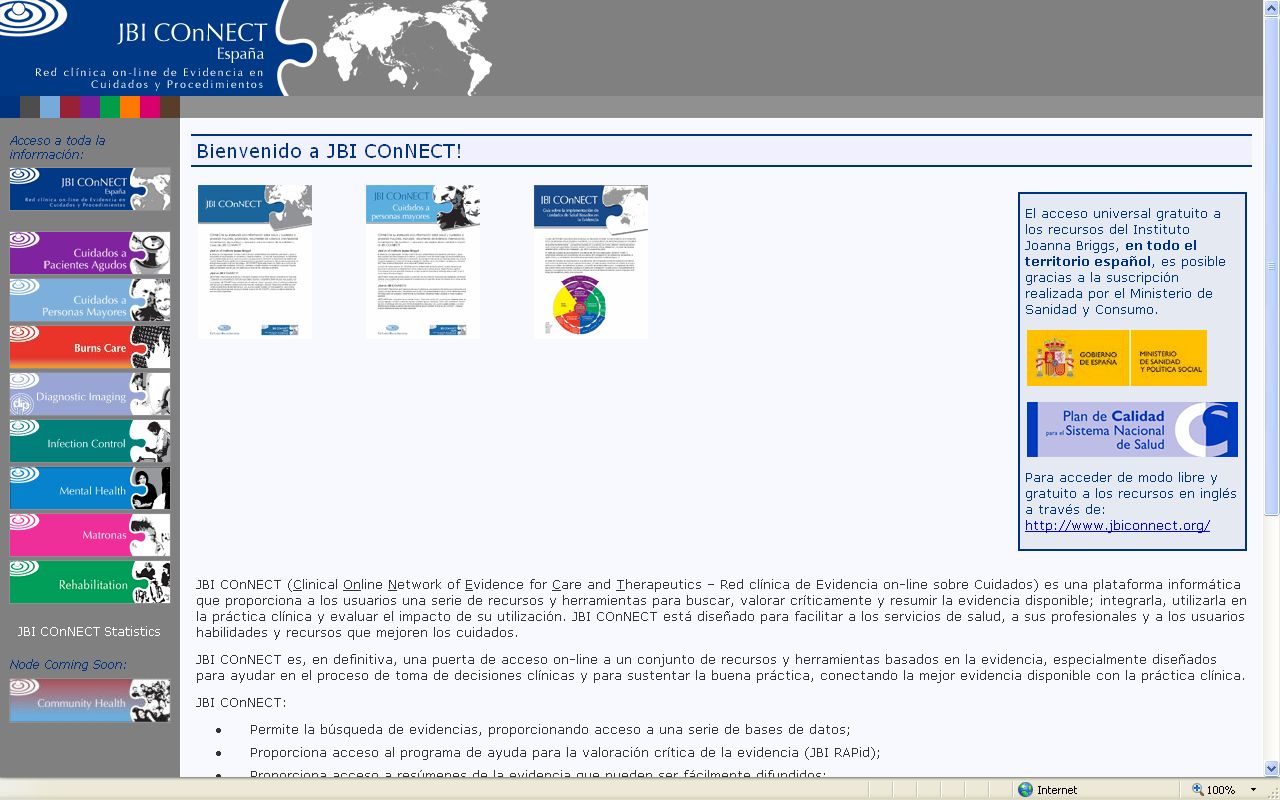The width and height of the screenshot is (1280, 800).
Task: Open the Rehabilitation node
Action: point(89,582)
